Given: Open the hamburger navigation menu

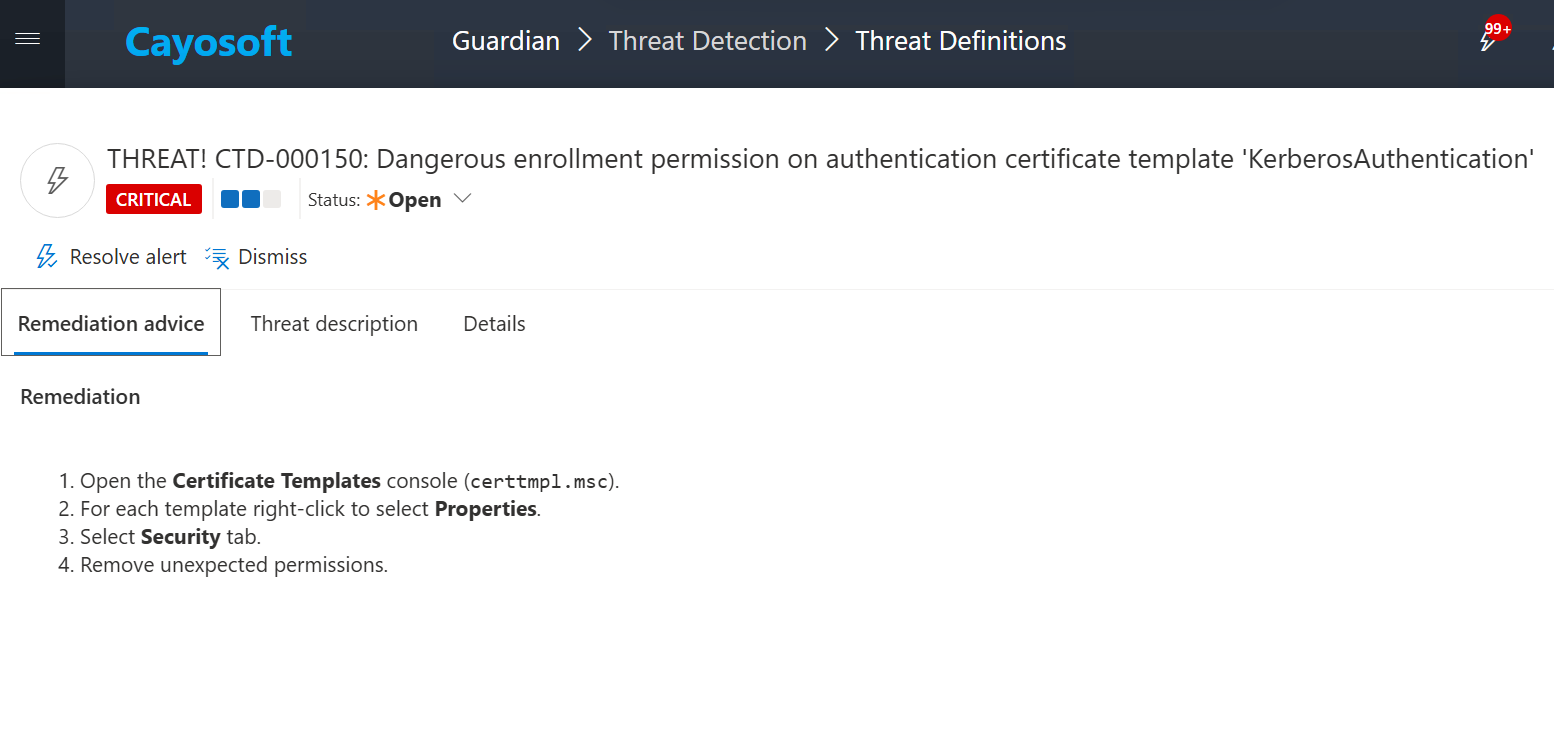Looking at the screenshot, I should [28, 39].
